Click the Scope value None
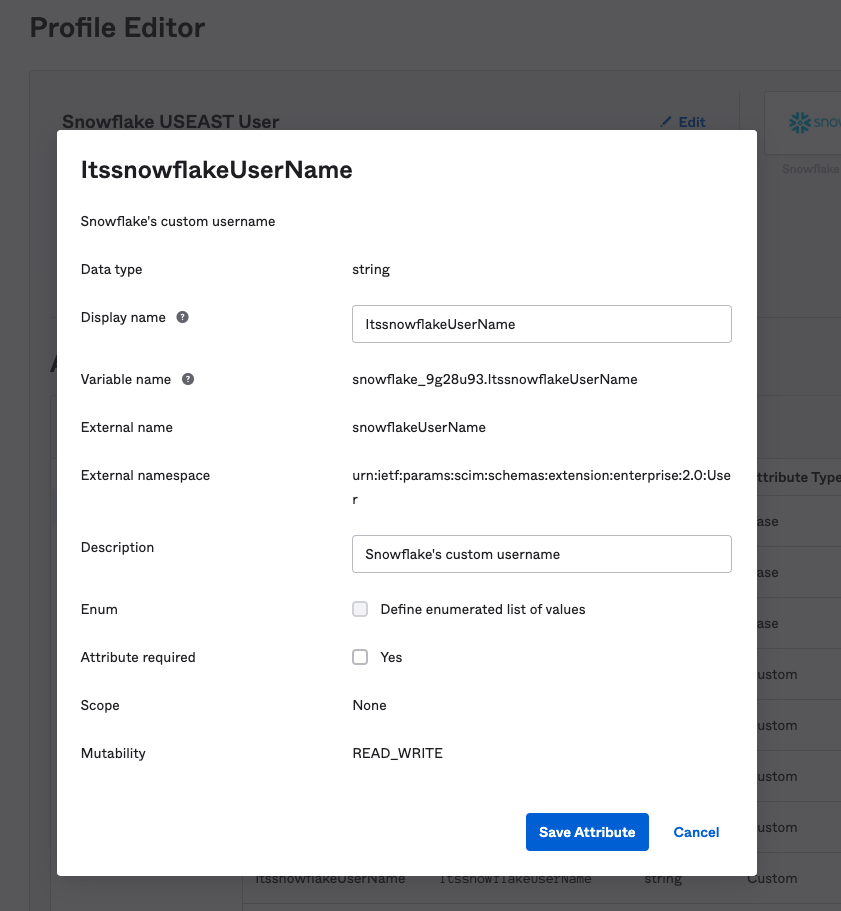Screen dimensions: 841x911 369,705
